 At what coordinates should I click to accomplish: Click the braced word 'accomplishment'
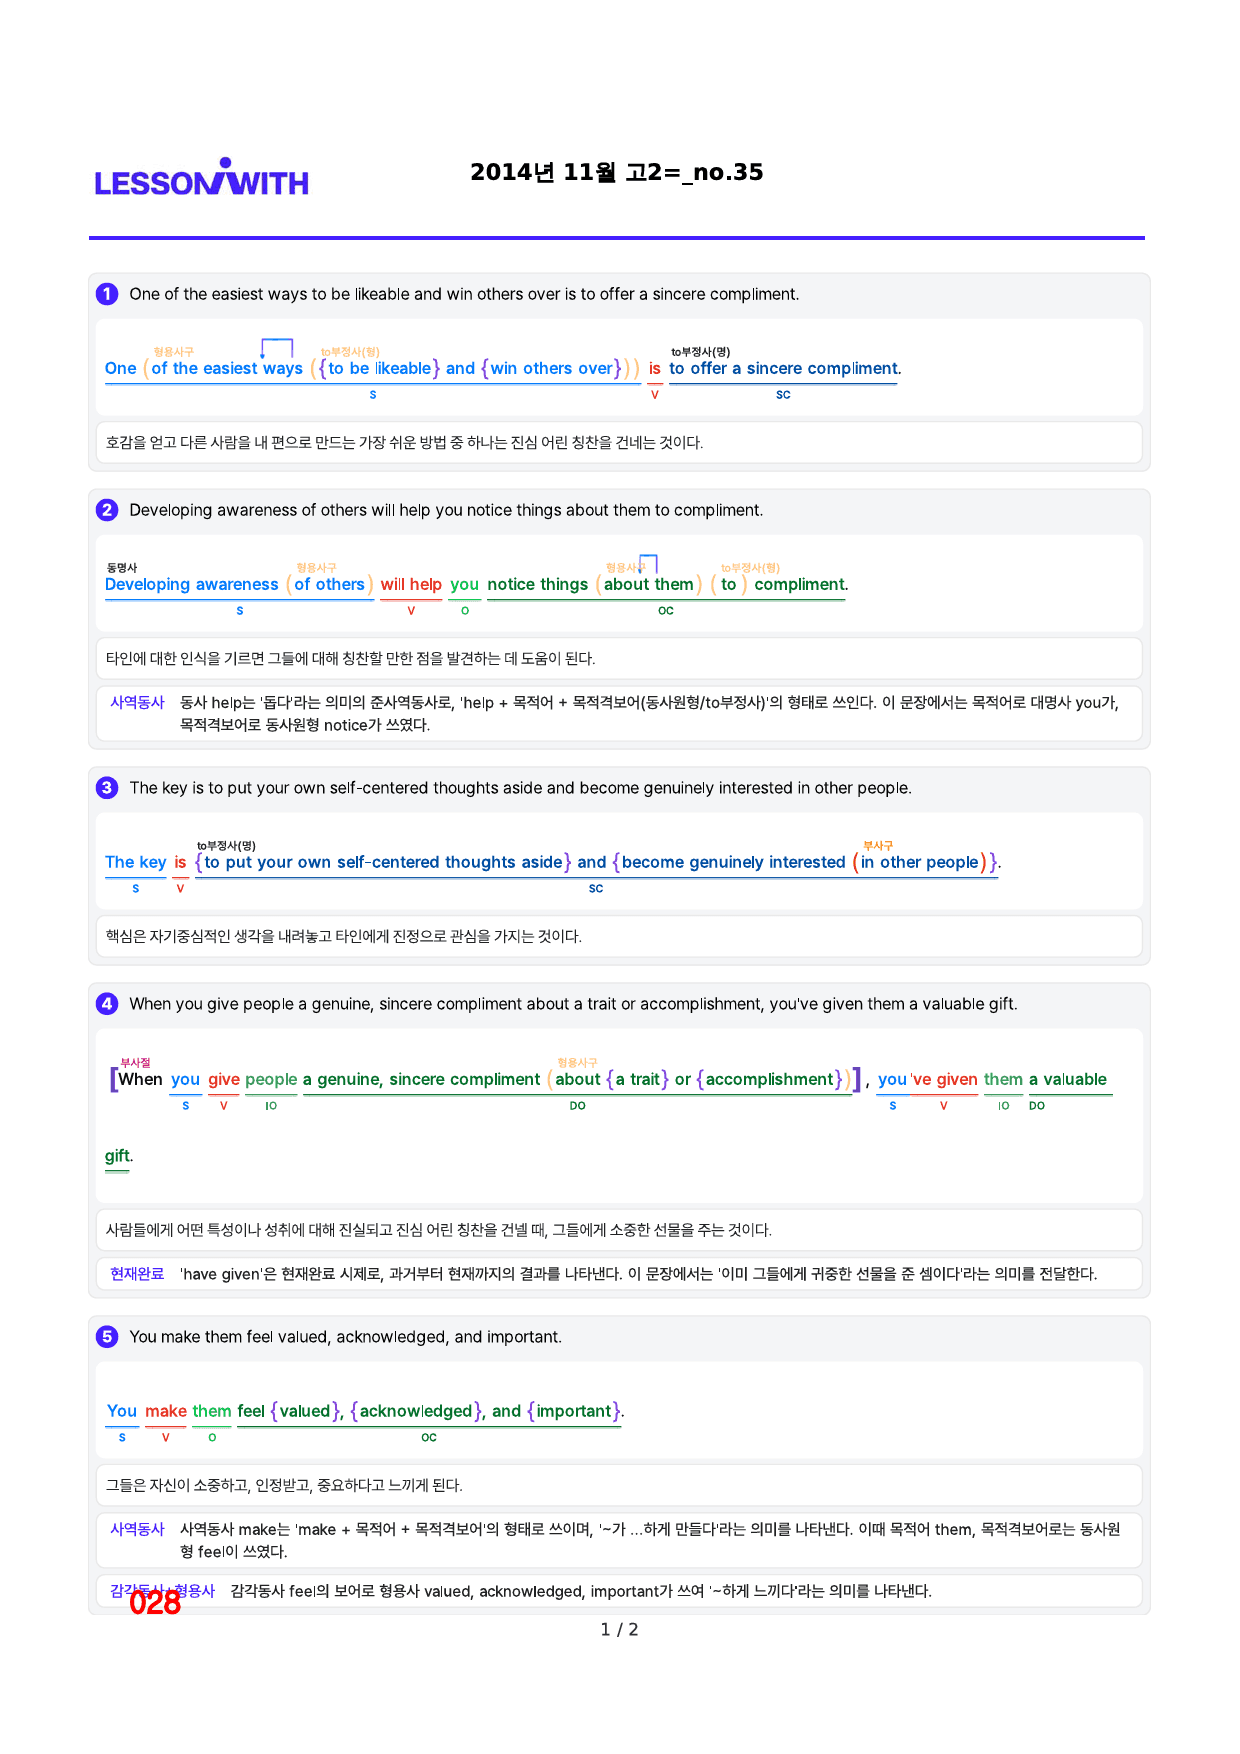pyautogui.click(x=769, y=1079)
